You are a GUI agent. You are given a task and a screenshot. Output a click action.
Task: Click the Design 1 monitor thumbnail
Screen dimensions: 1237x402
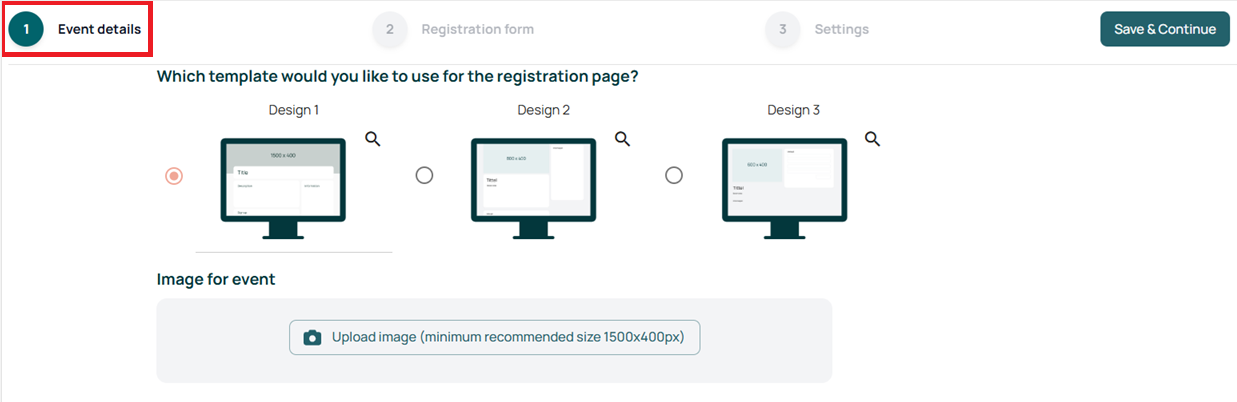283,186
